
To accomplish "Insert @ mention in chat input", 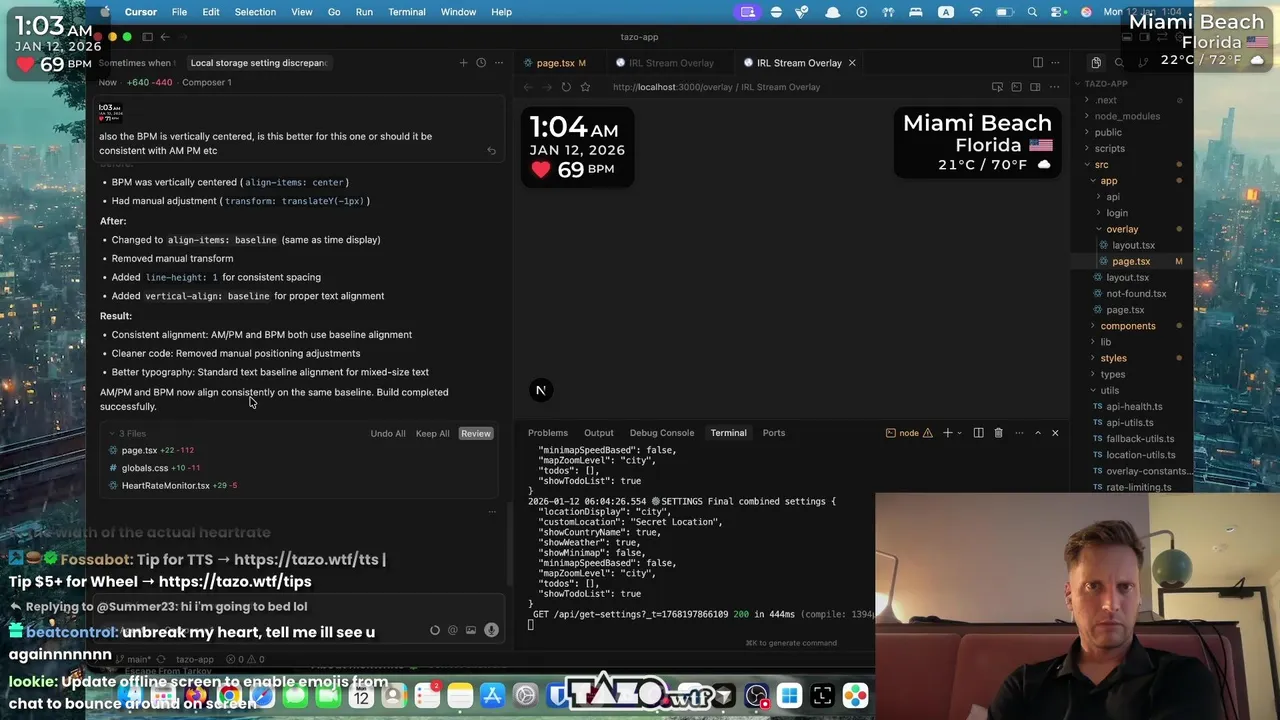I will [453, 630].
